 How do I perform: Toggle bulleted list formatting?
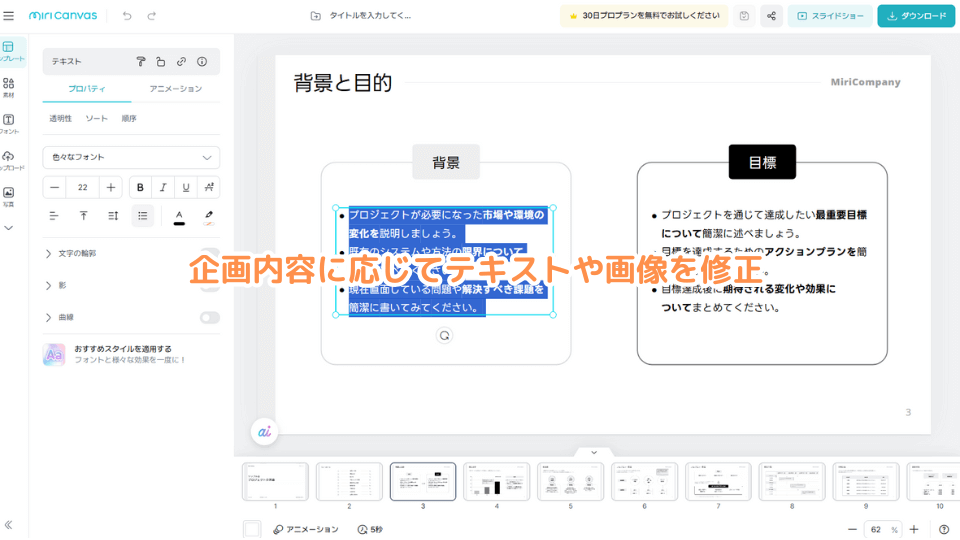pyautogui.click(x=143, y=216)
